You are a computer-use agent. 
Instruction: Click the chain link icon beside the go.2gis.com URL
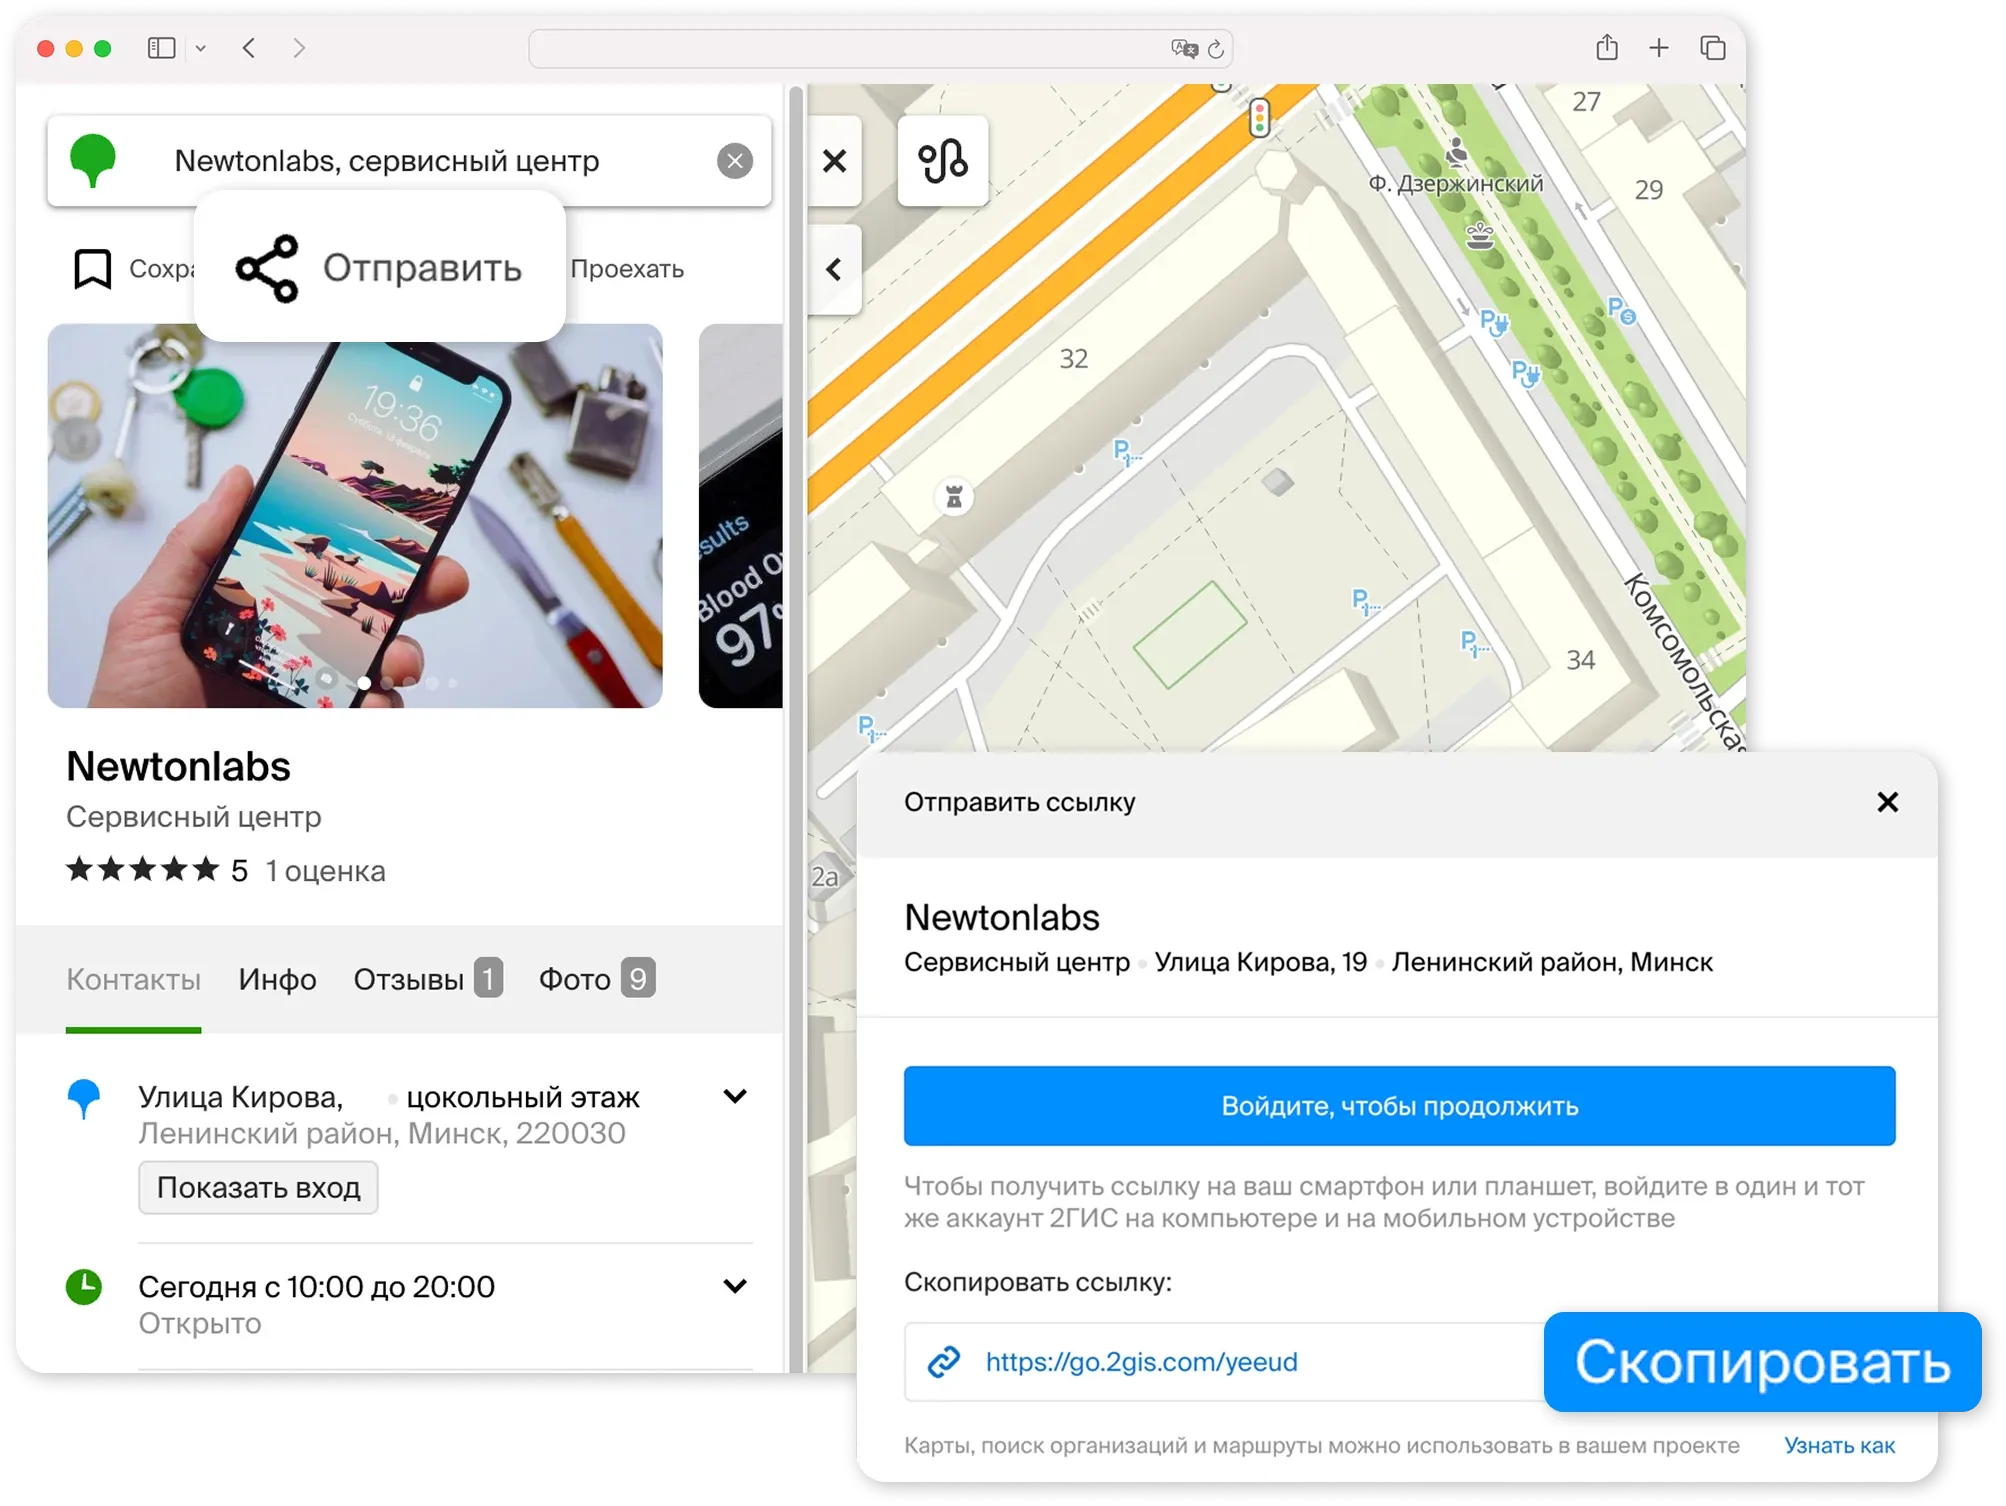tap(941, 1362)
